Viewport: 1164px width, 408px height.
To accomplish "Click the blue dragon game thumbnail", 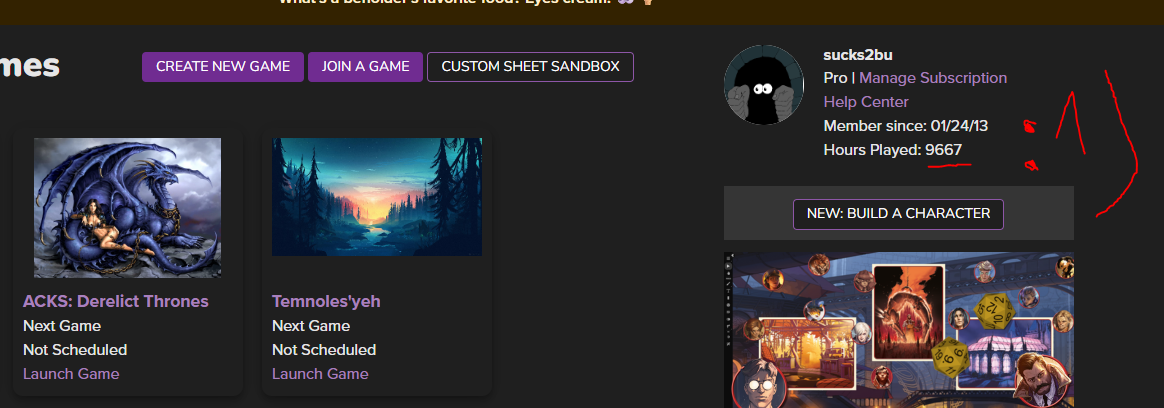I will (128, 208).
